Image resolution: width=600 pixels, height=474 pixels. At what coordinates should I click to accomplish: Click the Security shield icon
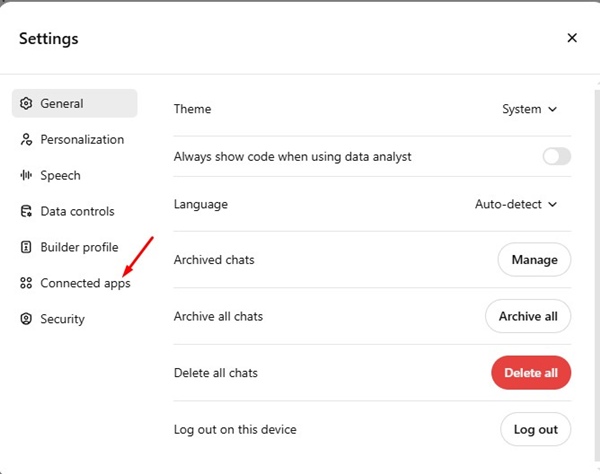click(x=26, y=320)
